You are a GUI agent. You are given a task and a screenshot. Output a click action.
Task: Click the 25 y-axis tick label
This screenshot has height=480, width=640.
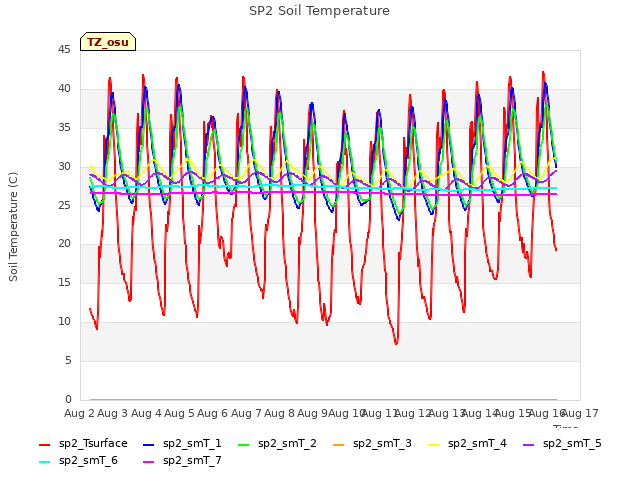point(64,205)
